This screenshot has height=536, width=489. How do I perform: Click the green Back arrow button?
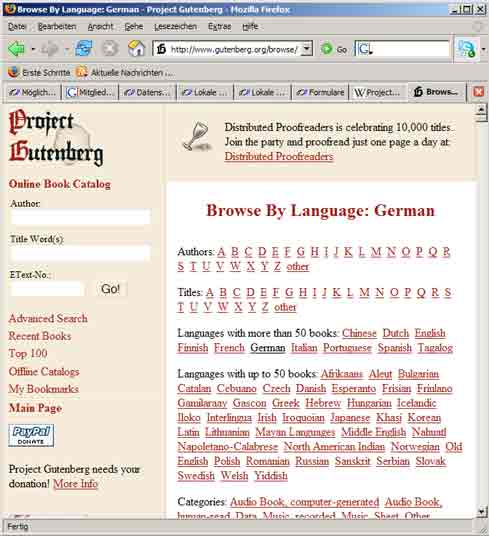pos(16,49)
